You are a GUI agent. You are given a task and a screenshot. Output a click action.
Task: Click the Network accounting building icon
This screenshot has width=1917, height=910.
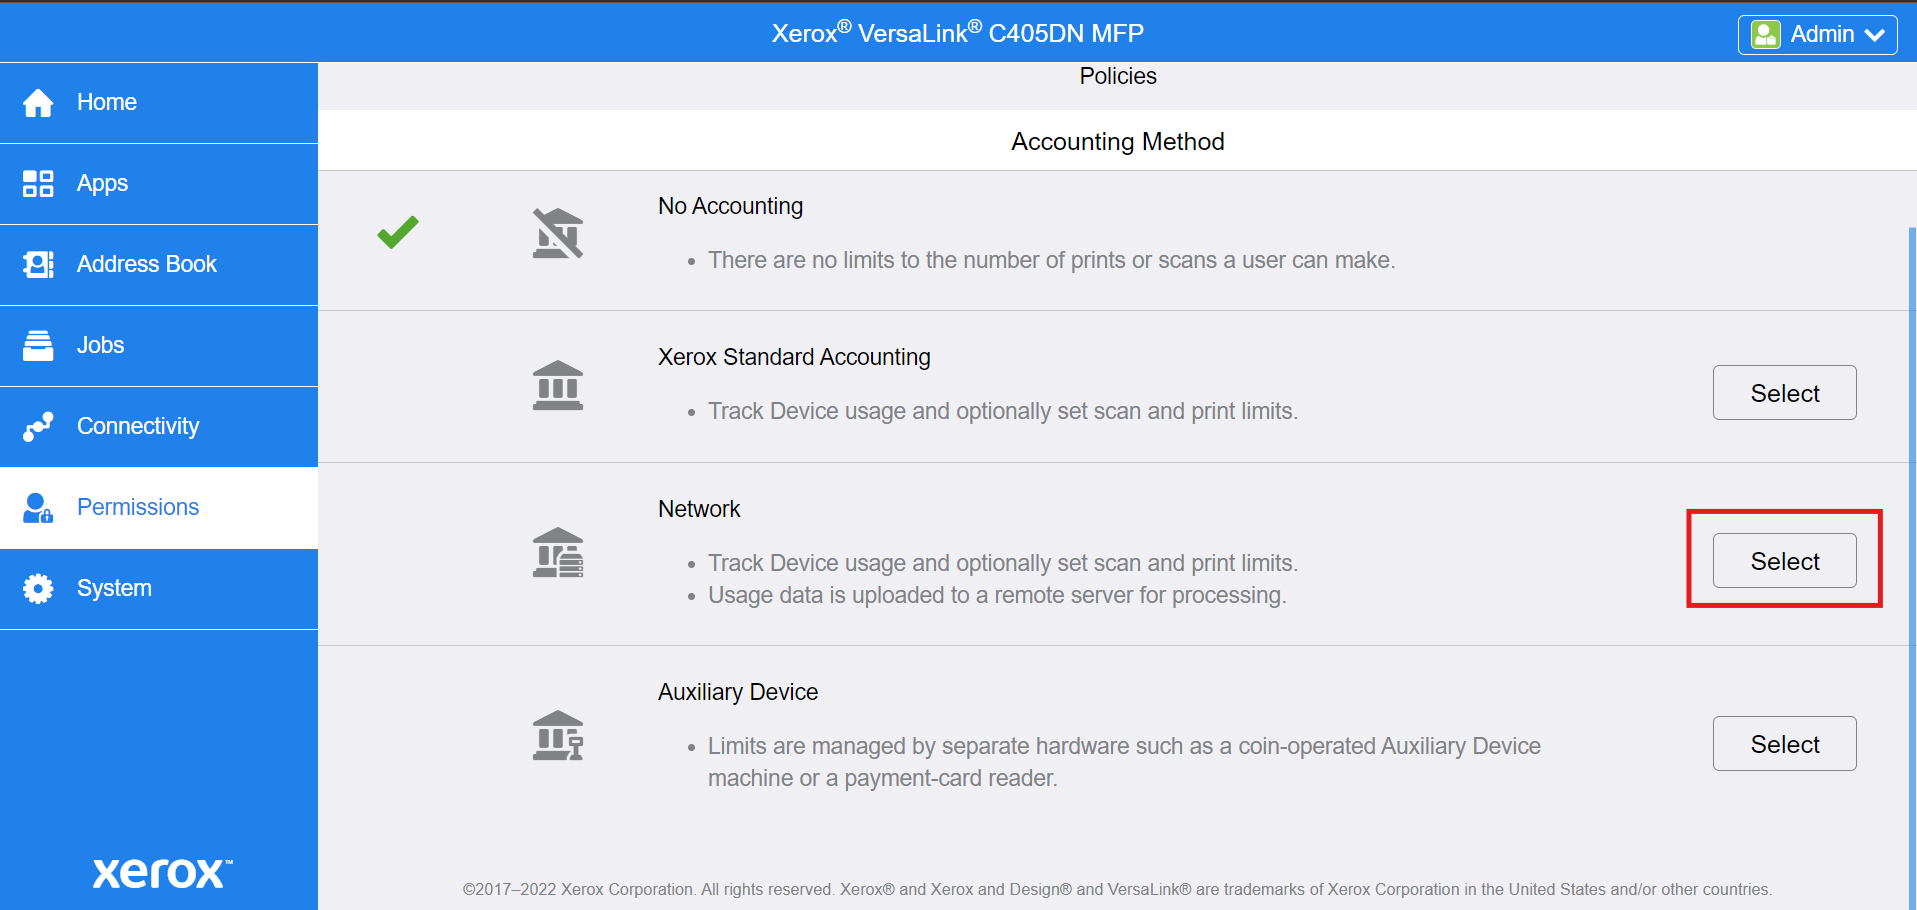[558, 553]
